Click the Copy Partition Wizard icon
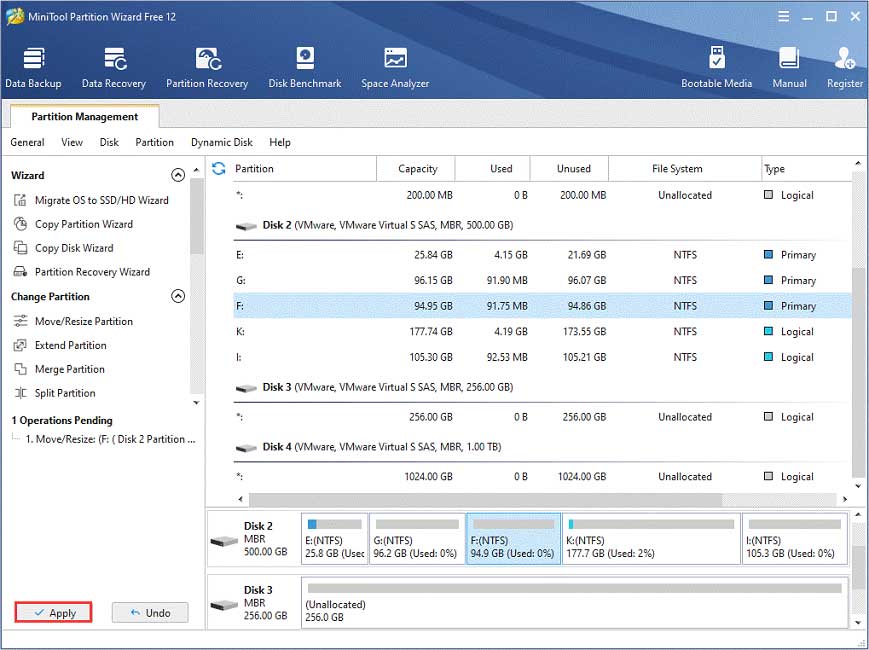869x650 pixels. 21,224
